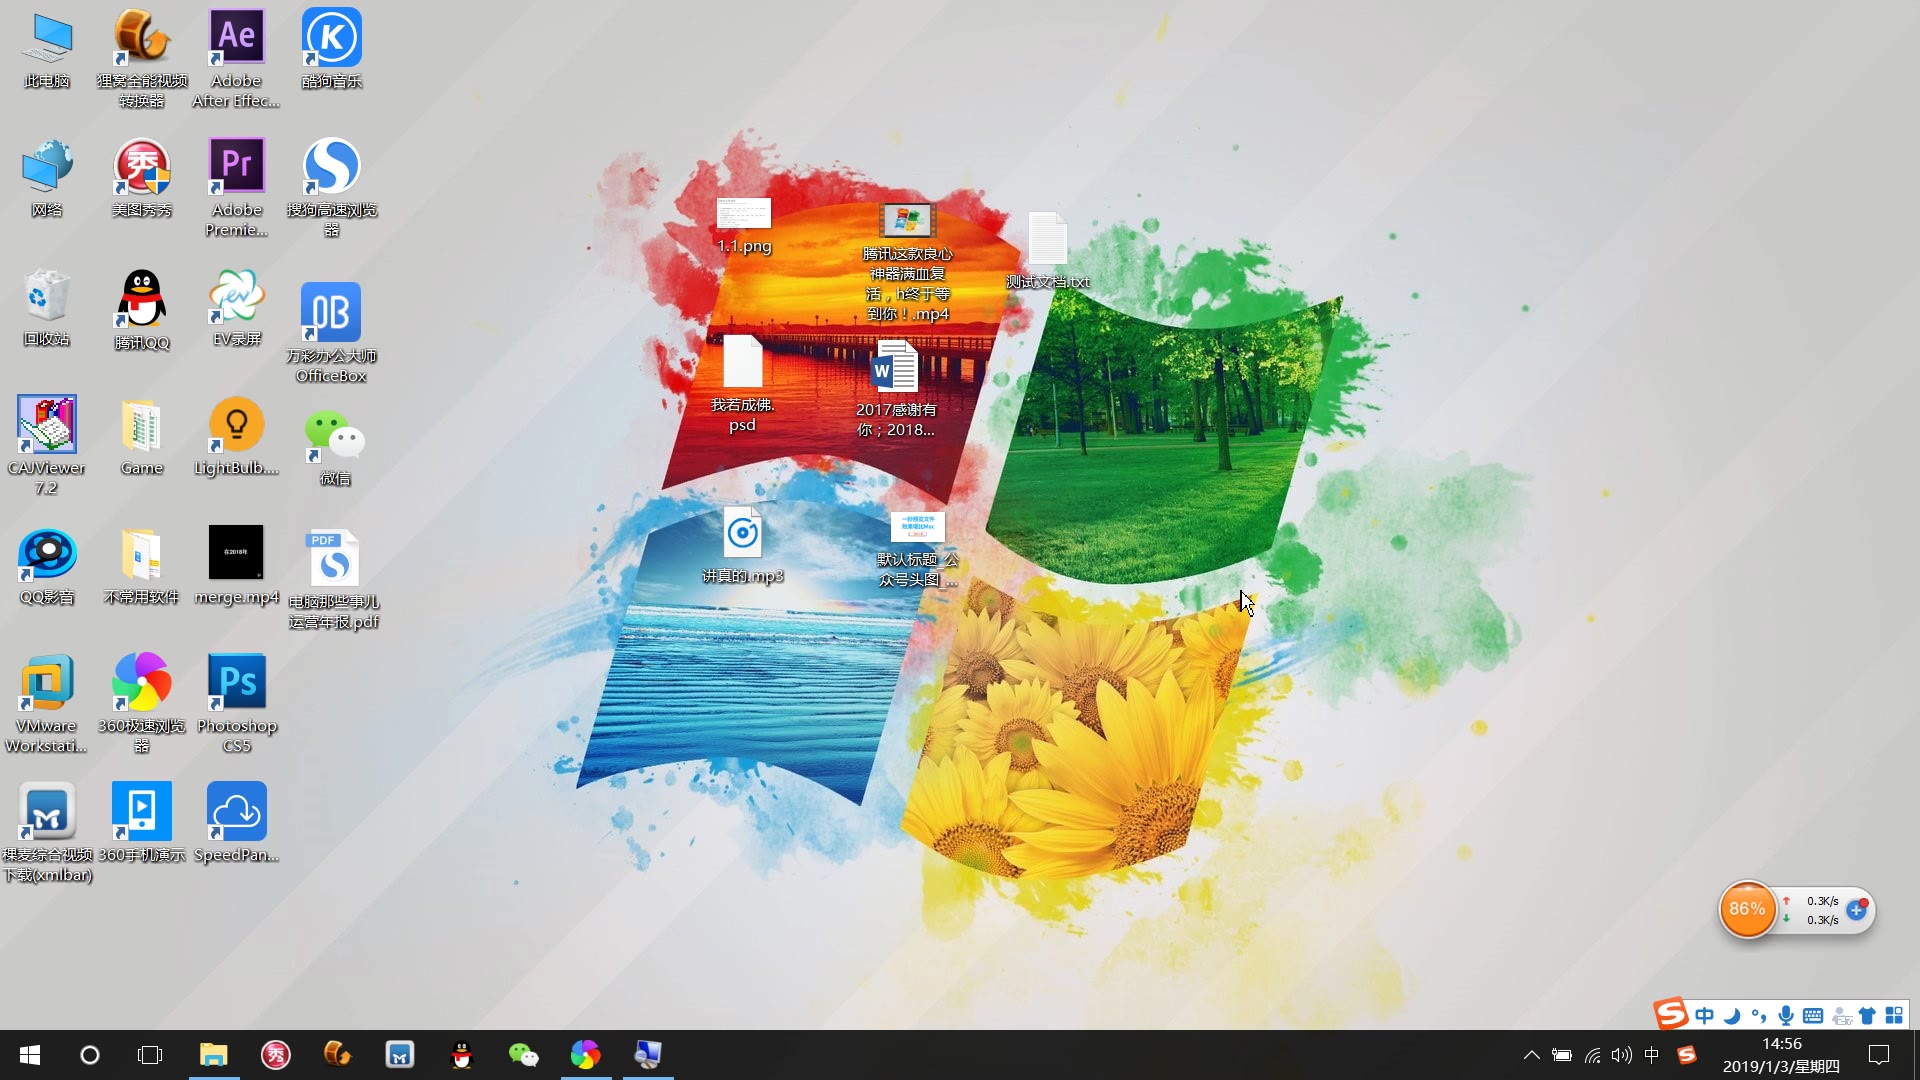The width and height of the screenshot is (1920, 1080).
Task: Open the 不常用软件 folder
Action: pyautogui.click(x=142, y=566)
